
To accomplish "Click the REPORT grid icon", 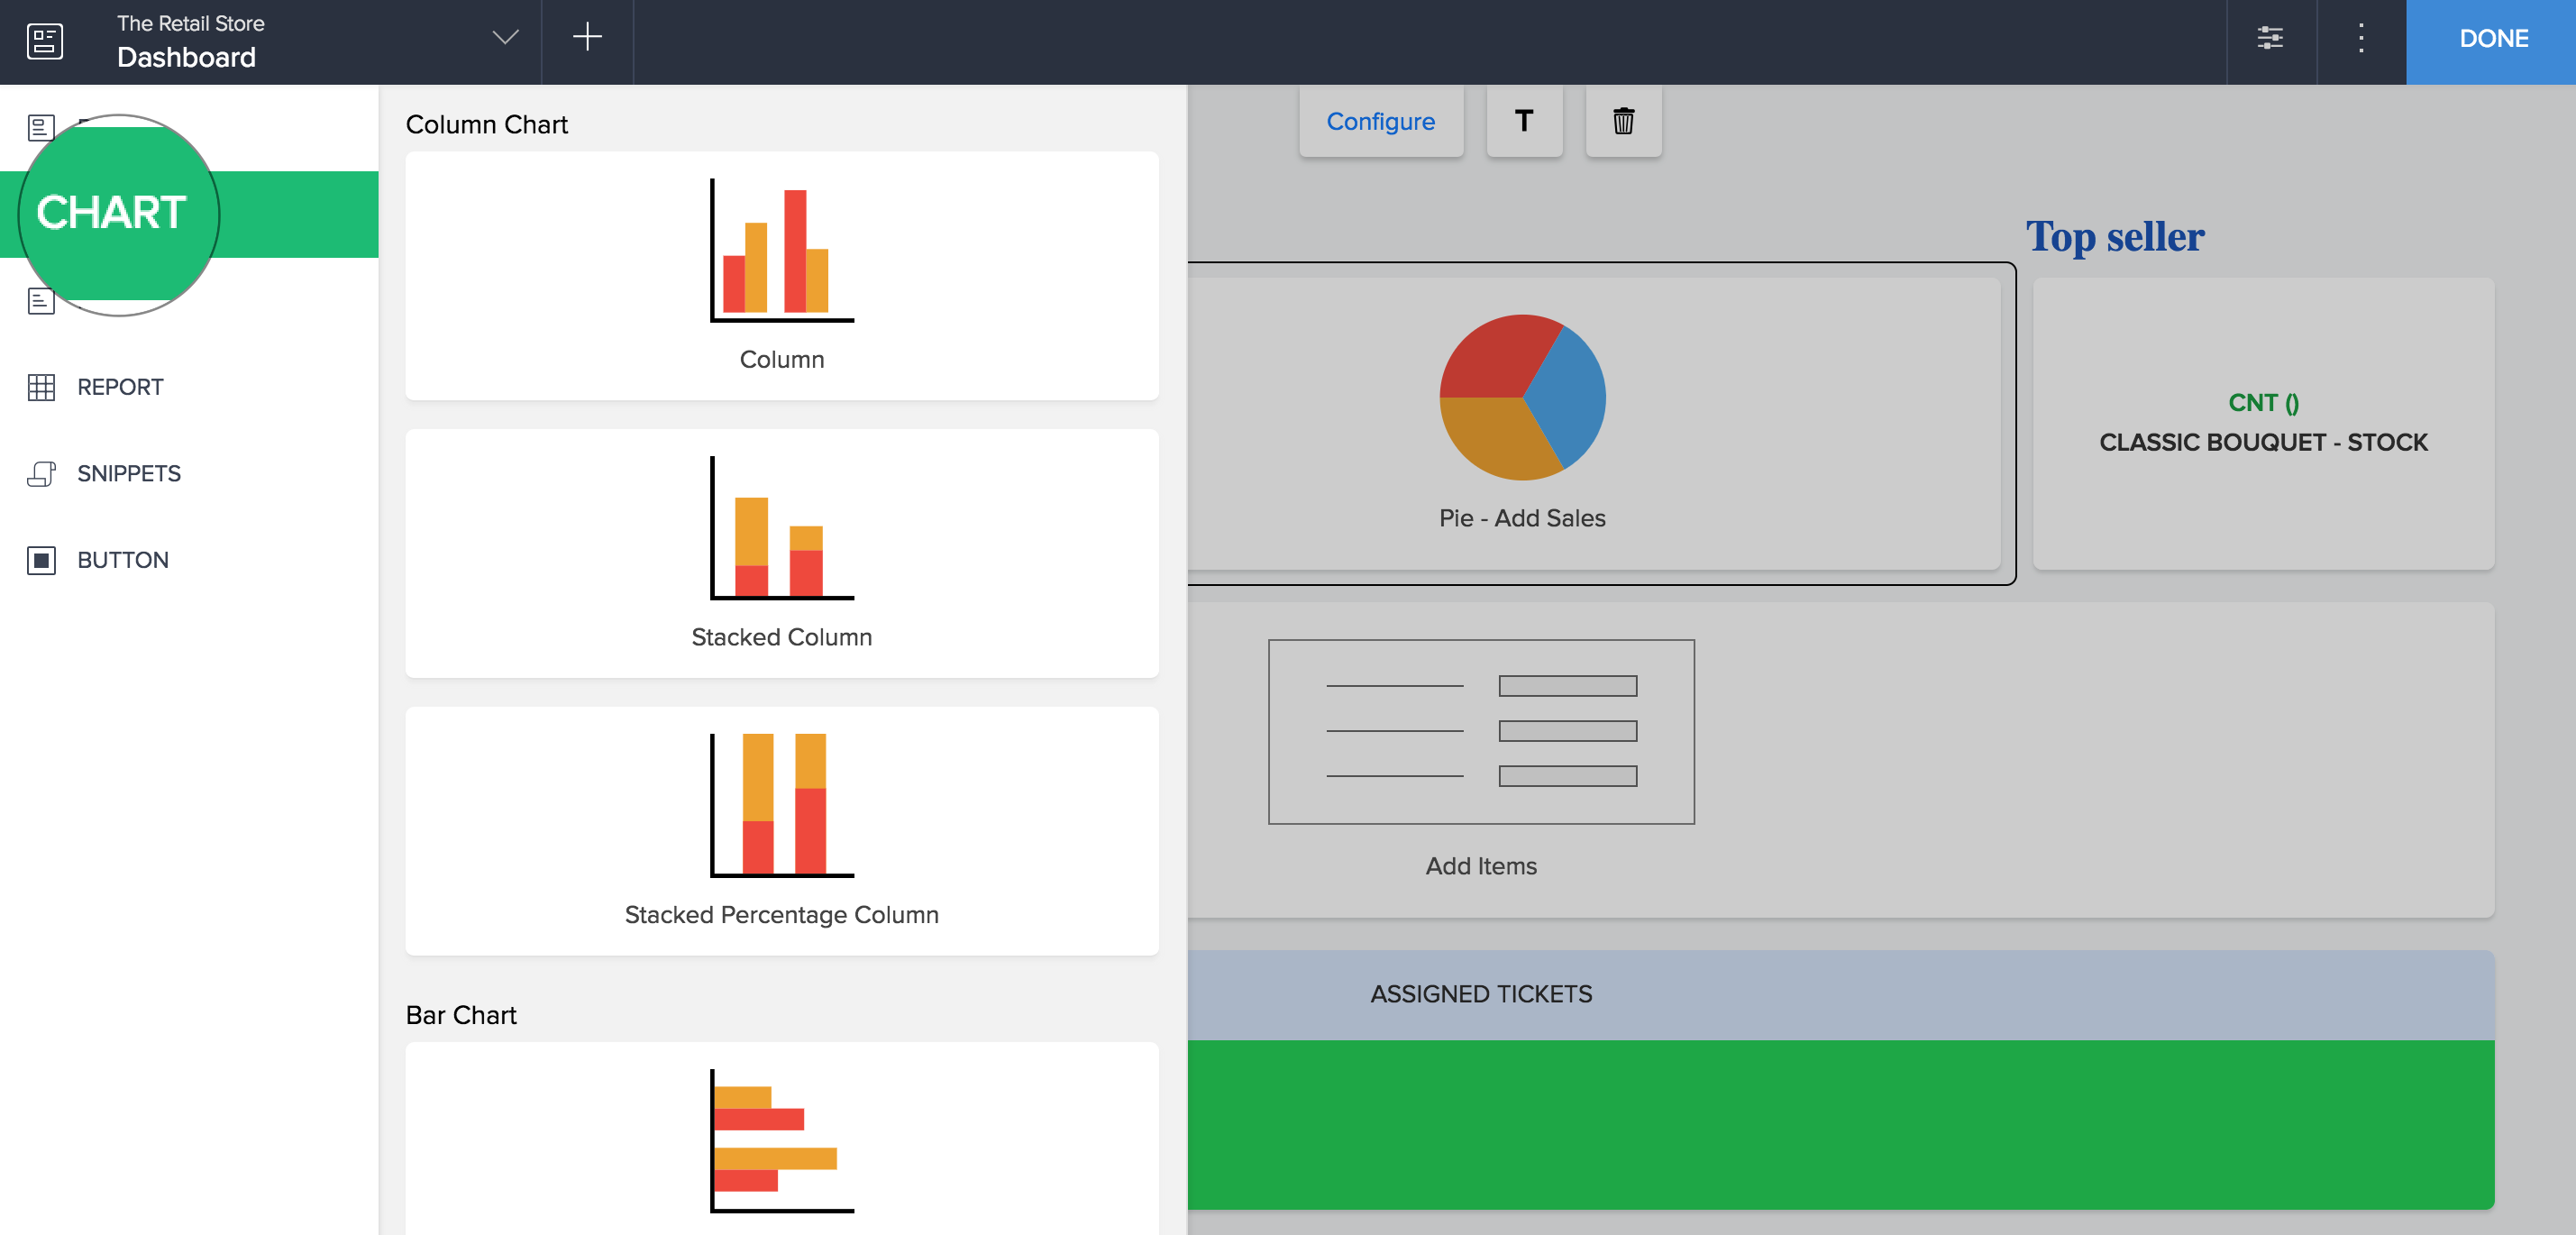I will point(41,387).
